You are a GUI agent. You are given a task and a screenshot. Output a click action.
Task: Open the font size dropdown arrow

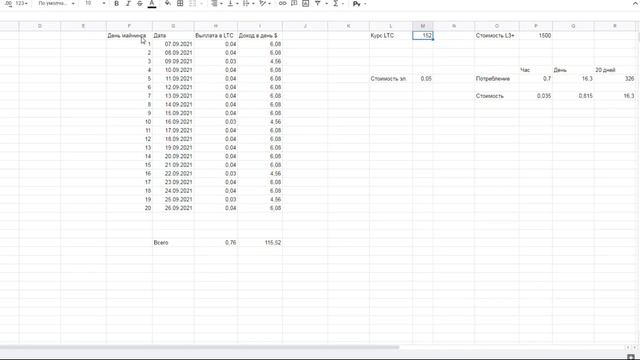pos(104,4)
